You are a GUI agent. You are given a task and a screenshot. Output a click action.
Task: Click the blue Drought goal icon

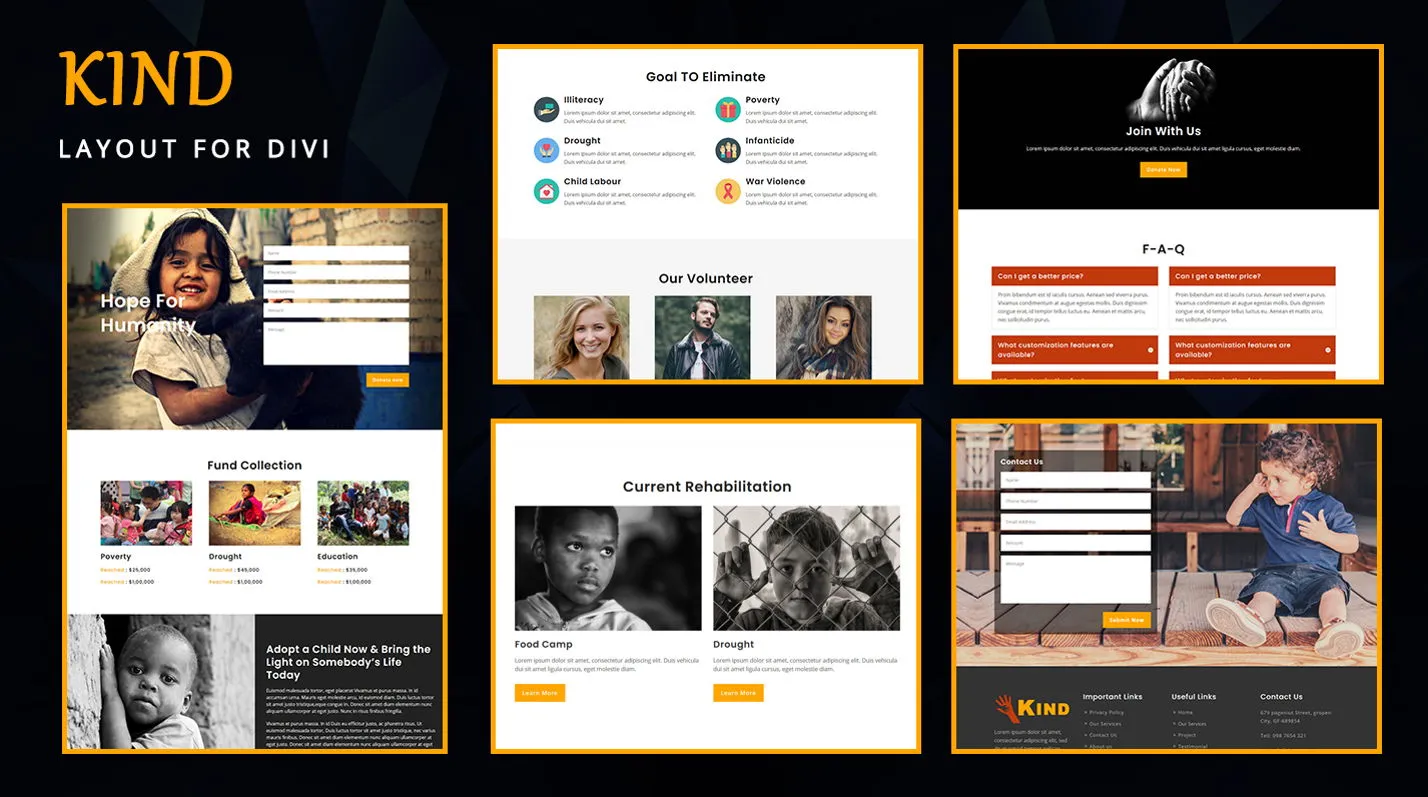click(x=546, y=151)
